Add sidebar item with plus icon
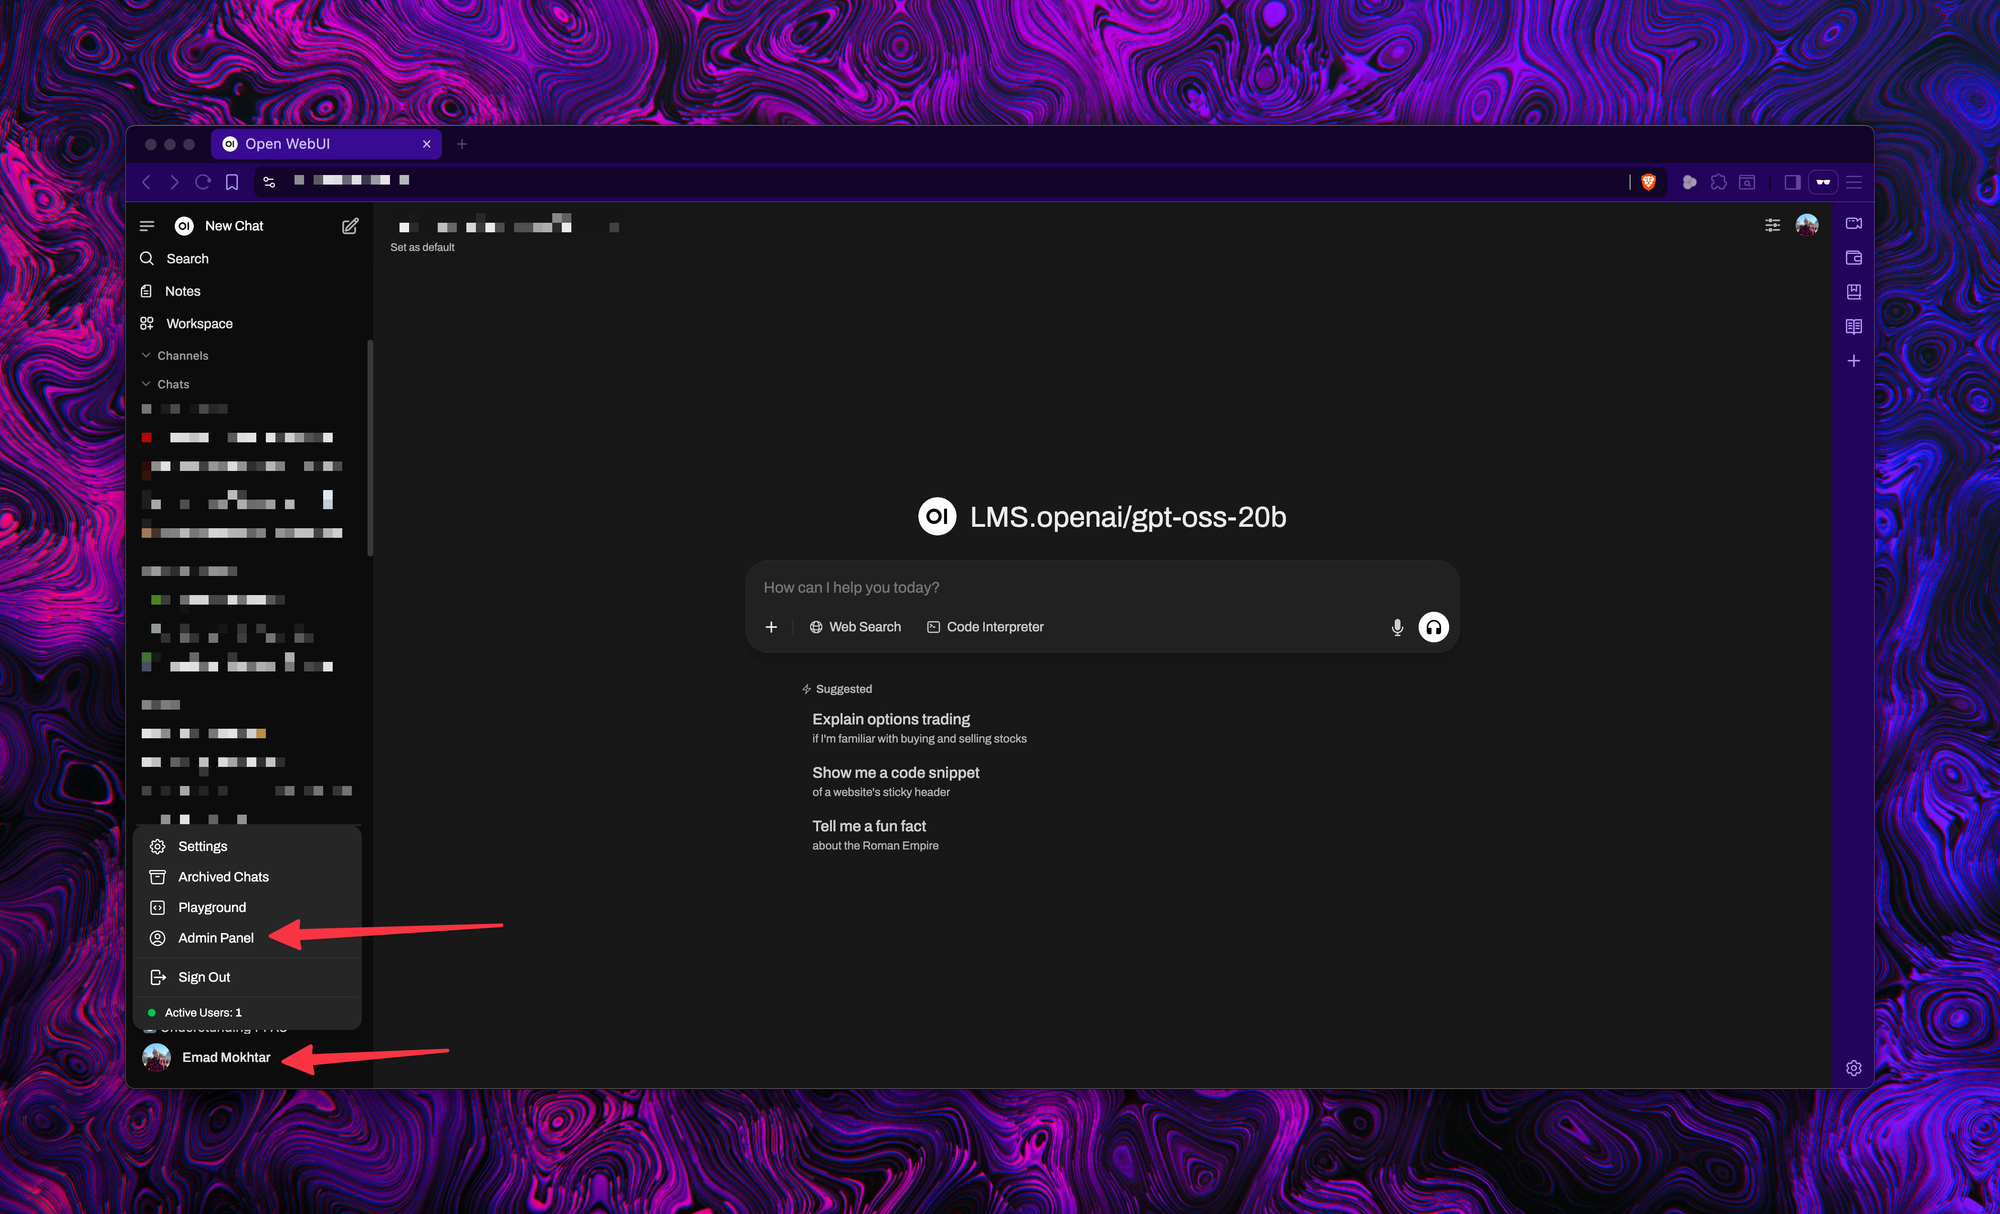This screenshot has height=1214, width=2000. (1853, 361)
